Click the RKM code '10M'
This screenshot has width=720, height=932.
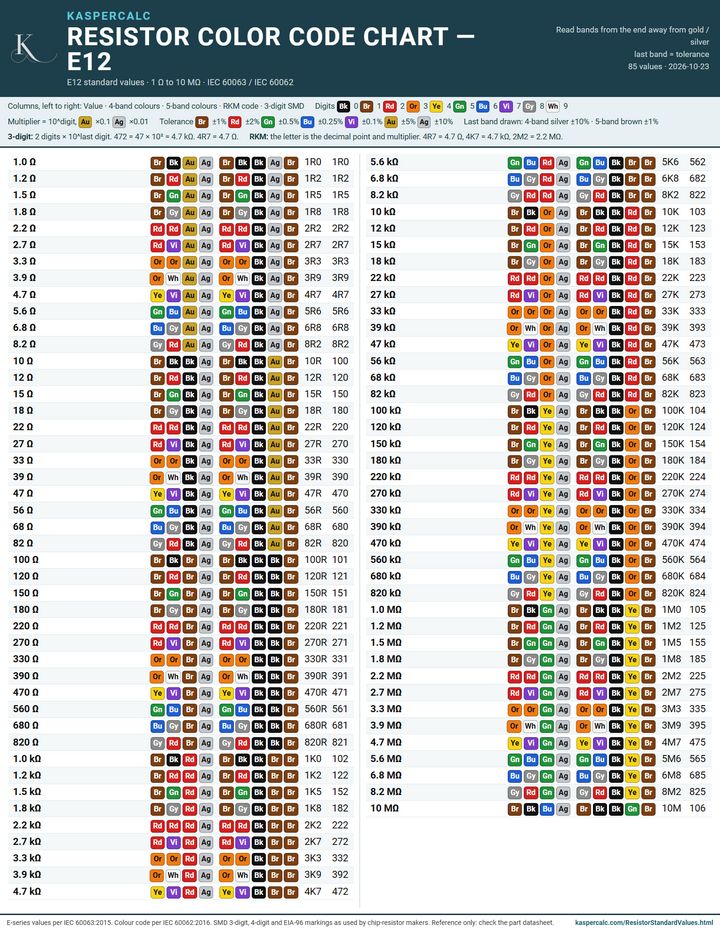tap(671, 808)
